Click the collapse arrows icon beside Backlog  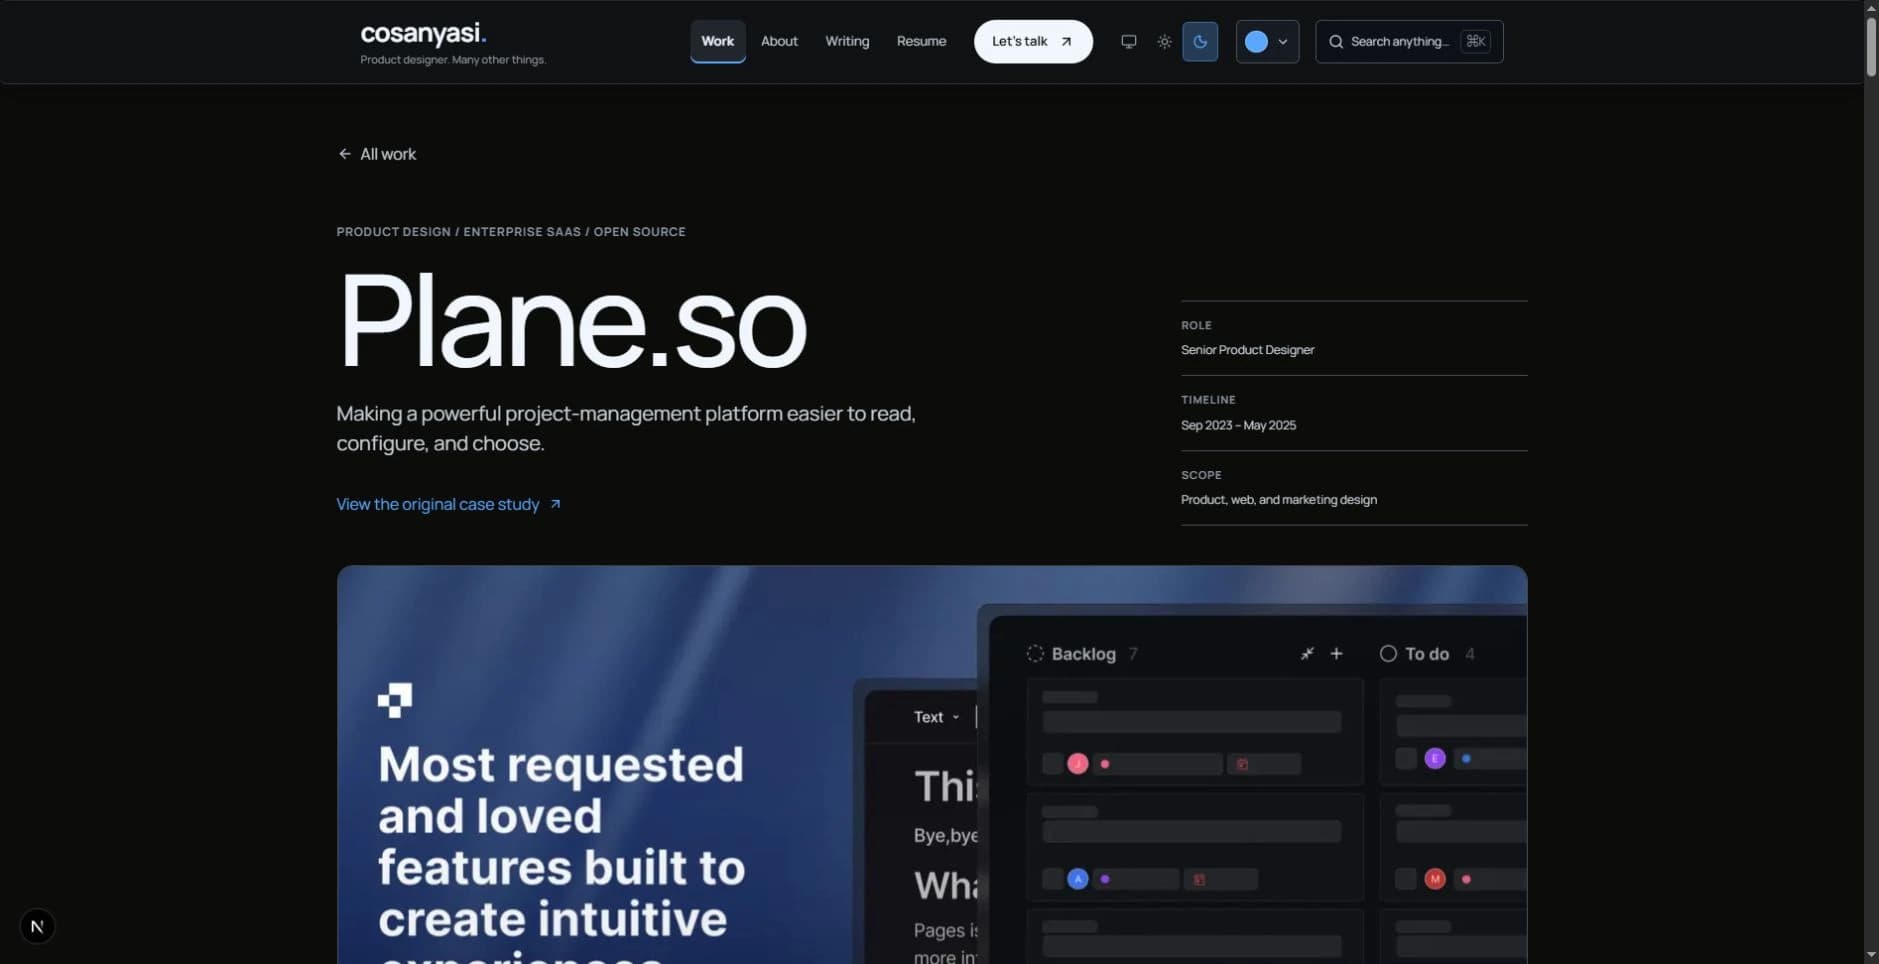1306,653
